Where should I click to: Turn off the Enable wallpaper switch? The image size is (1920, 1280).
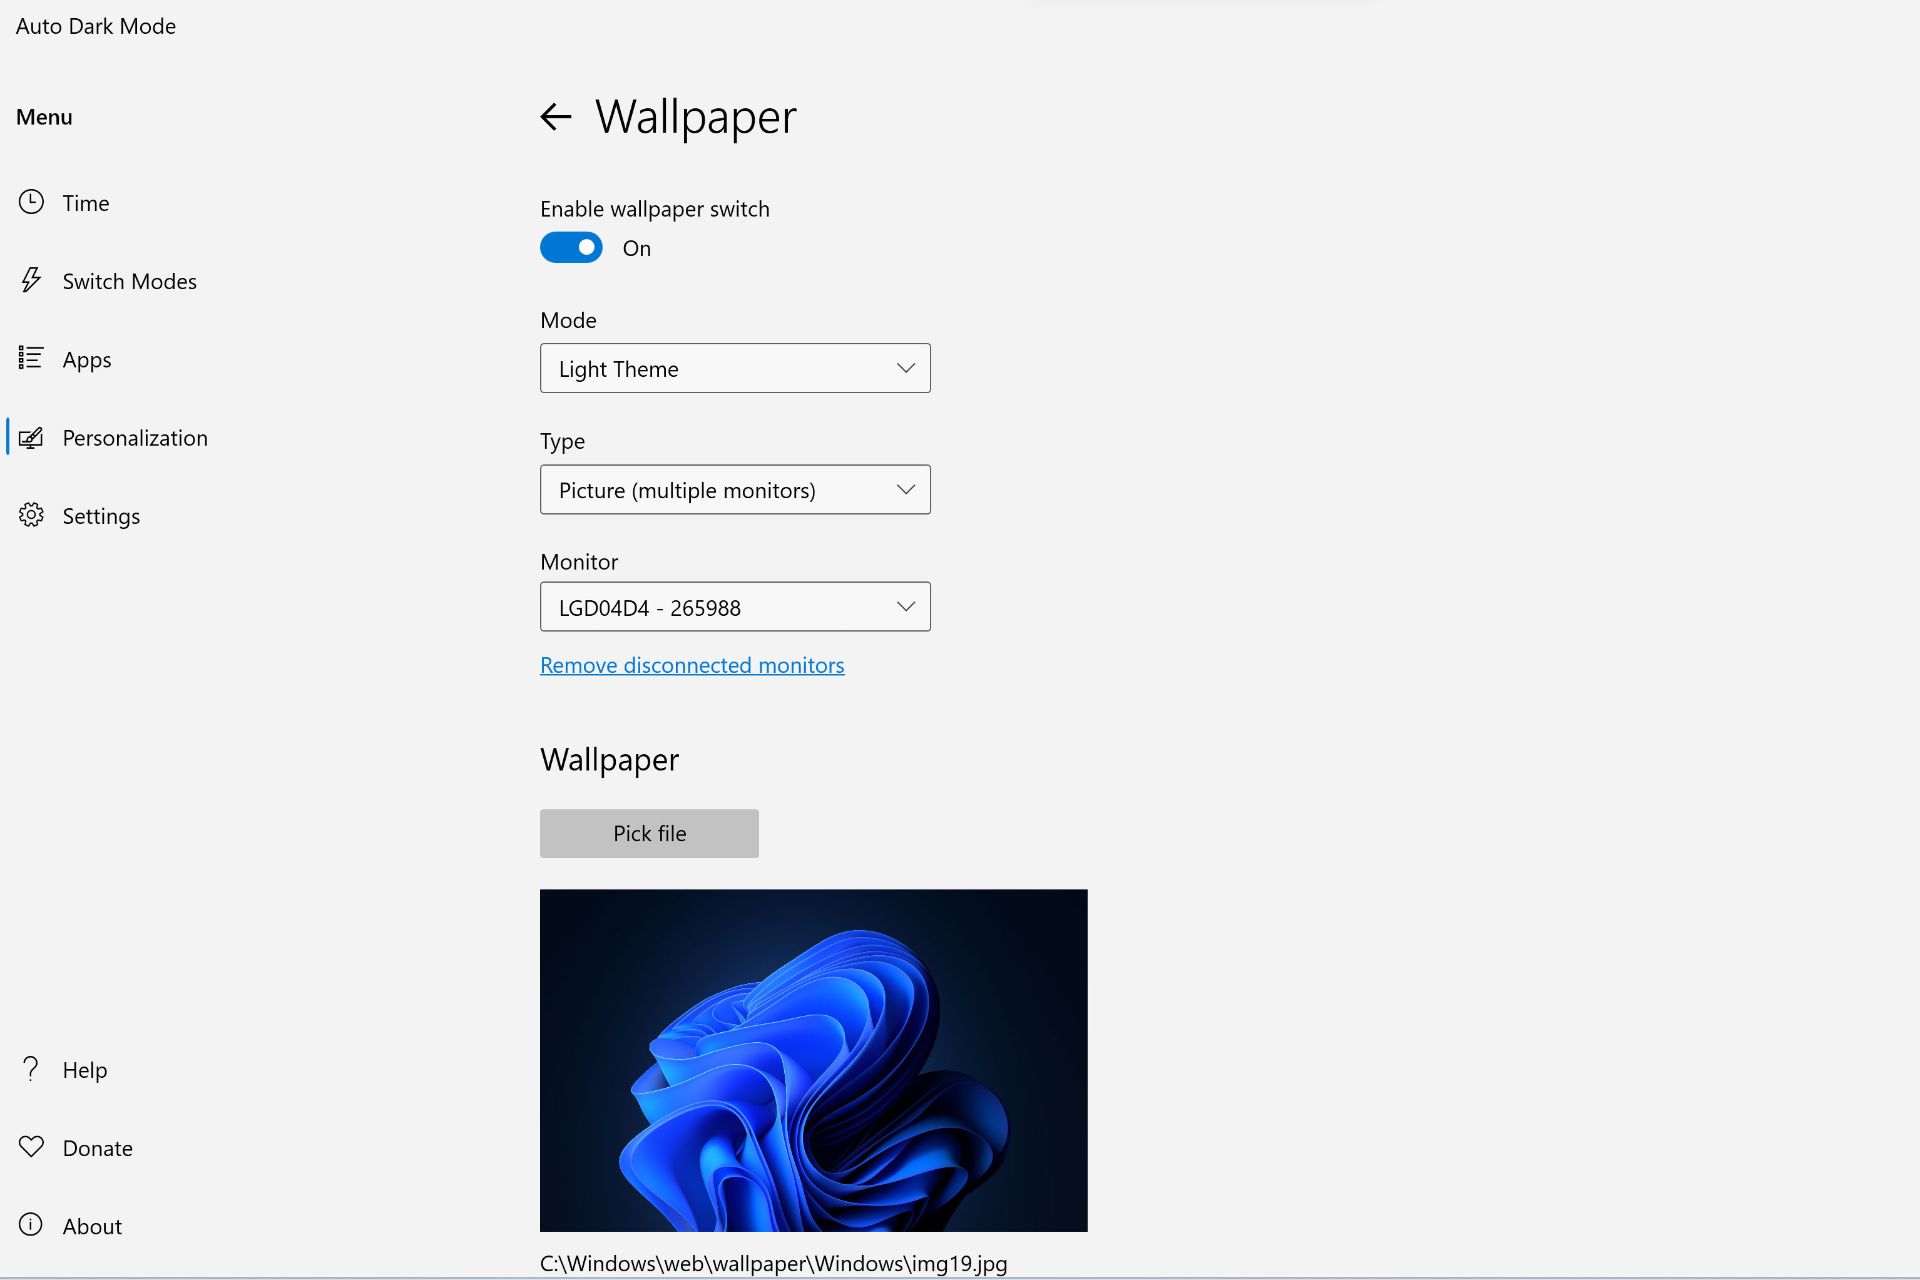pyautogui.click(x=571, y=247)
